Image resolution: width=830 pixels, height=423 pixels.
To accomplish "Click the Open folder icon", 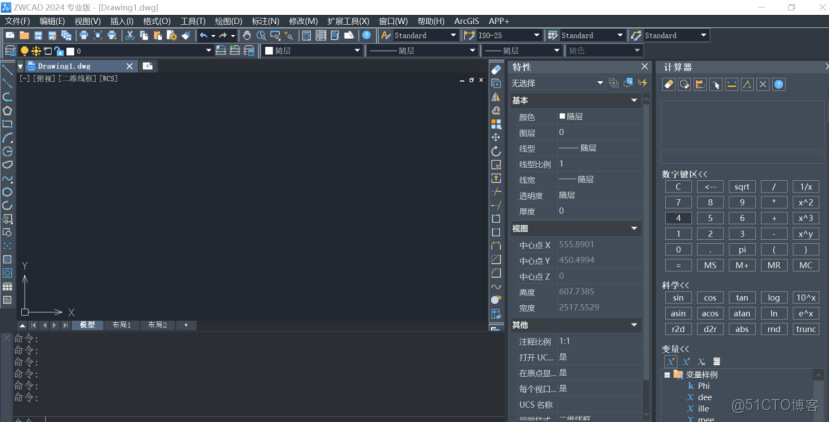I will (x=24, y=35).
